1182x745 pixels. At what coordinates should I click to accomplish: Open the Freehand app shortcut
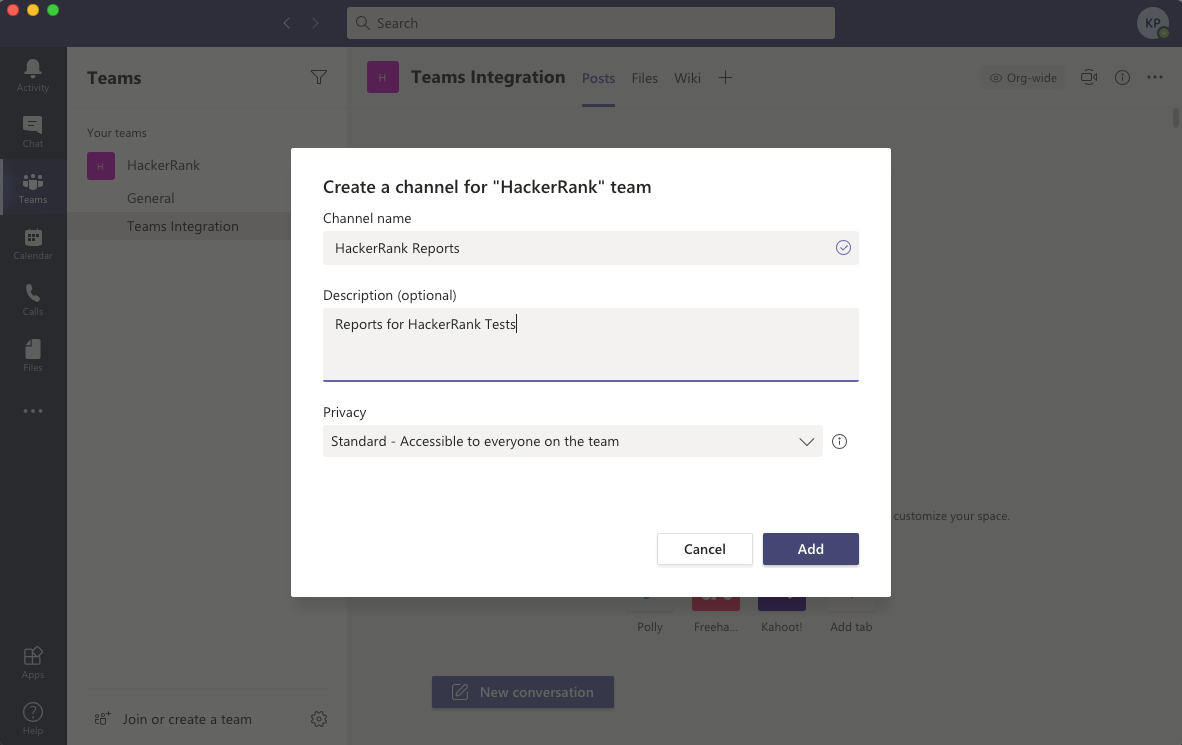(x=716, y=615)
